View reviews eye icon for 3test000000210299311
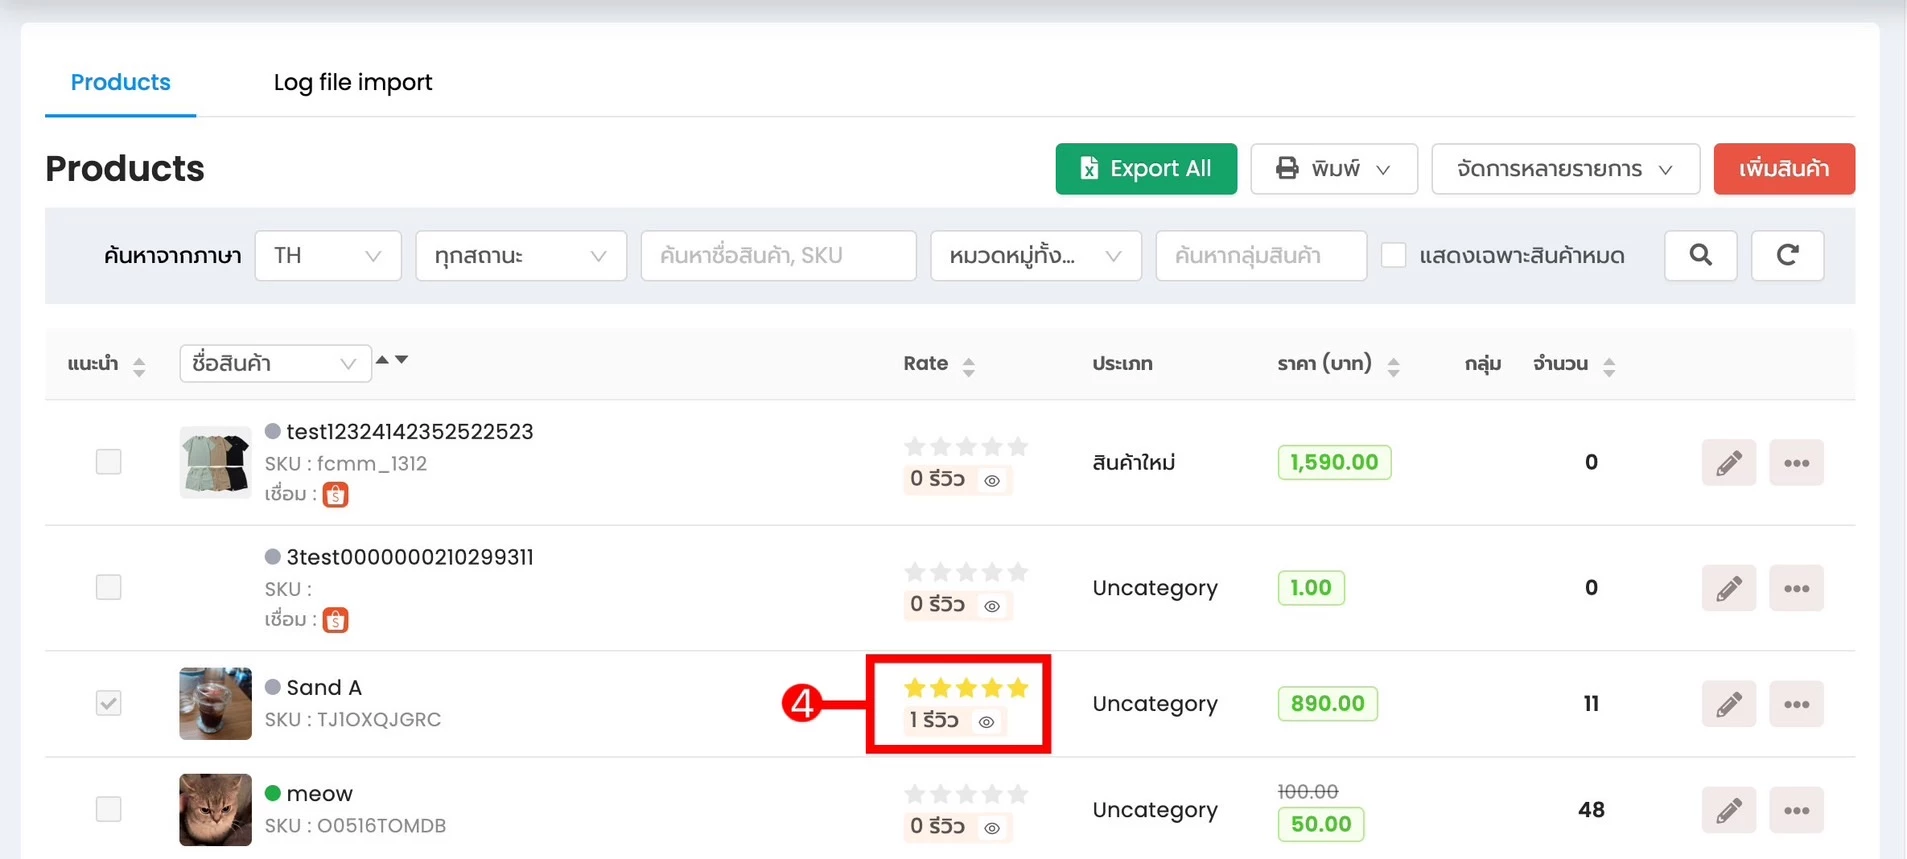The height and width of the screenshot is (859, 1907). click(992, 606)
